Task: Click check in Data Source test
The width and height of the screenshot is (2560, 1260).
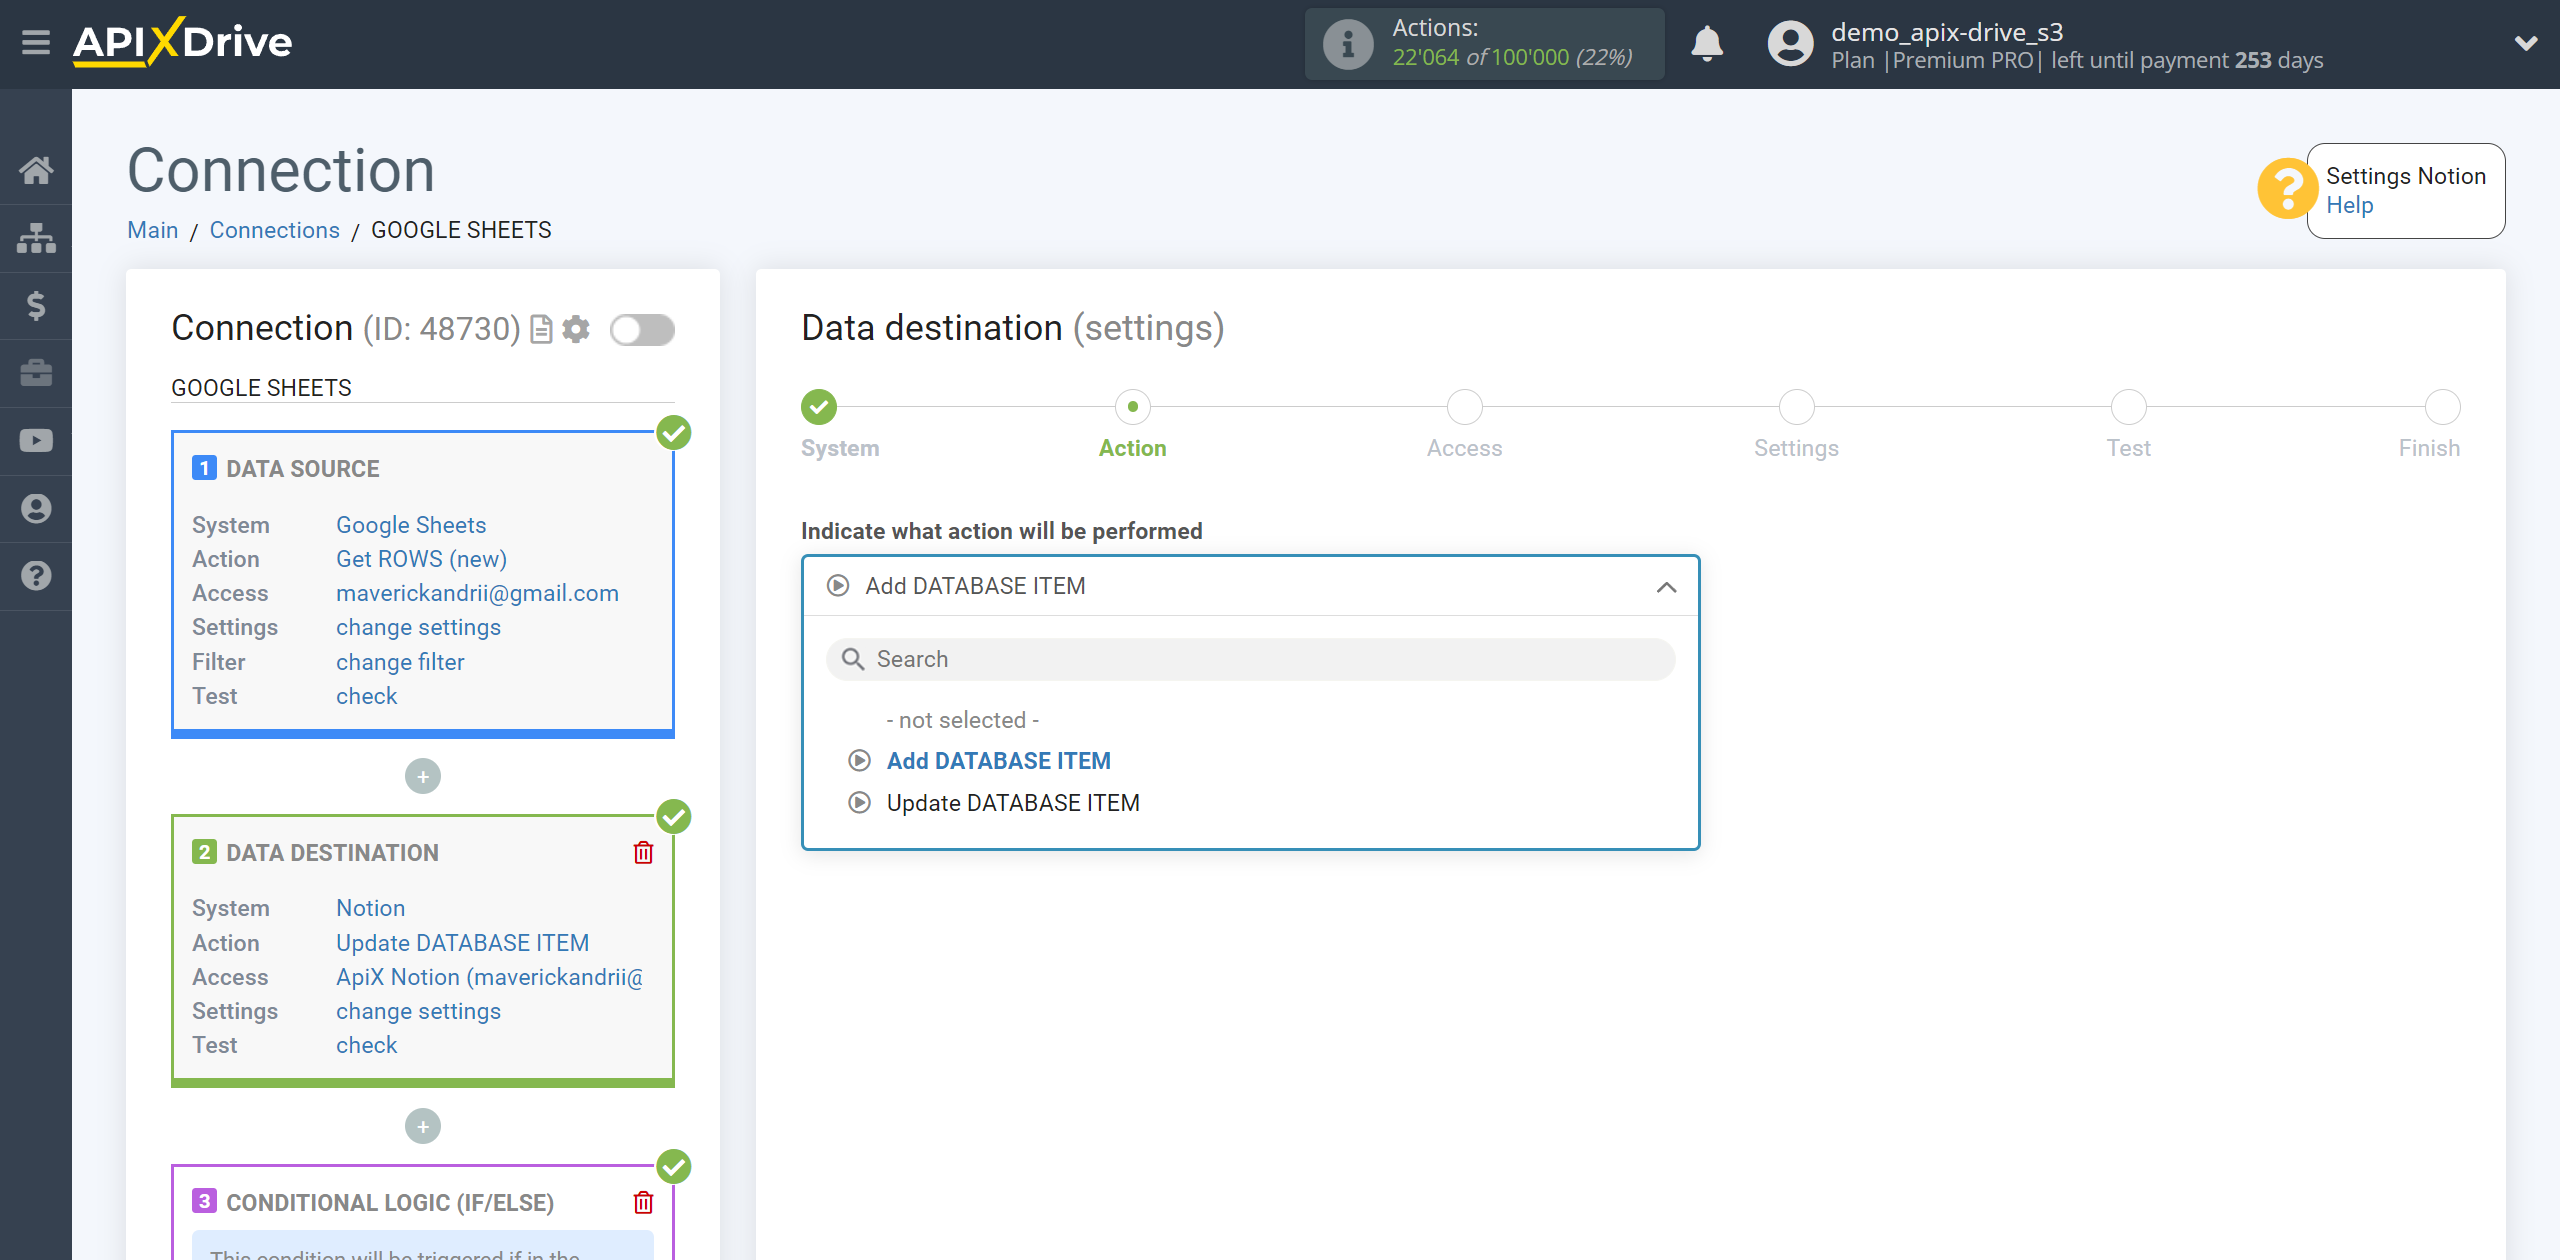Action: pyautogui.click(x=366, y=696)
